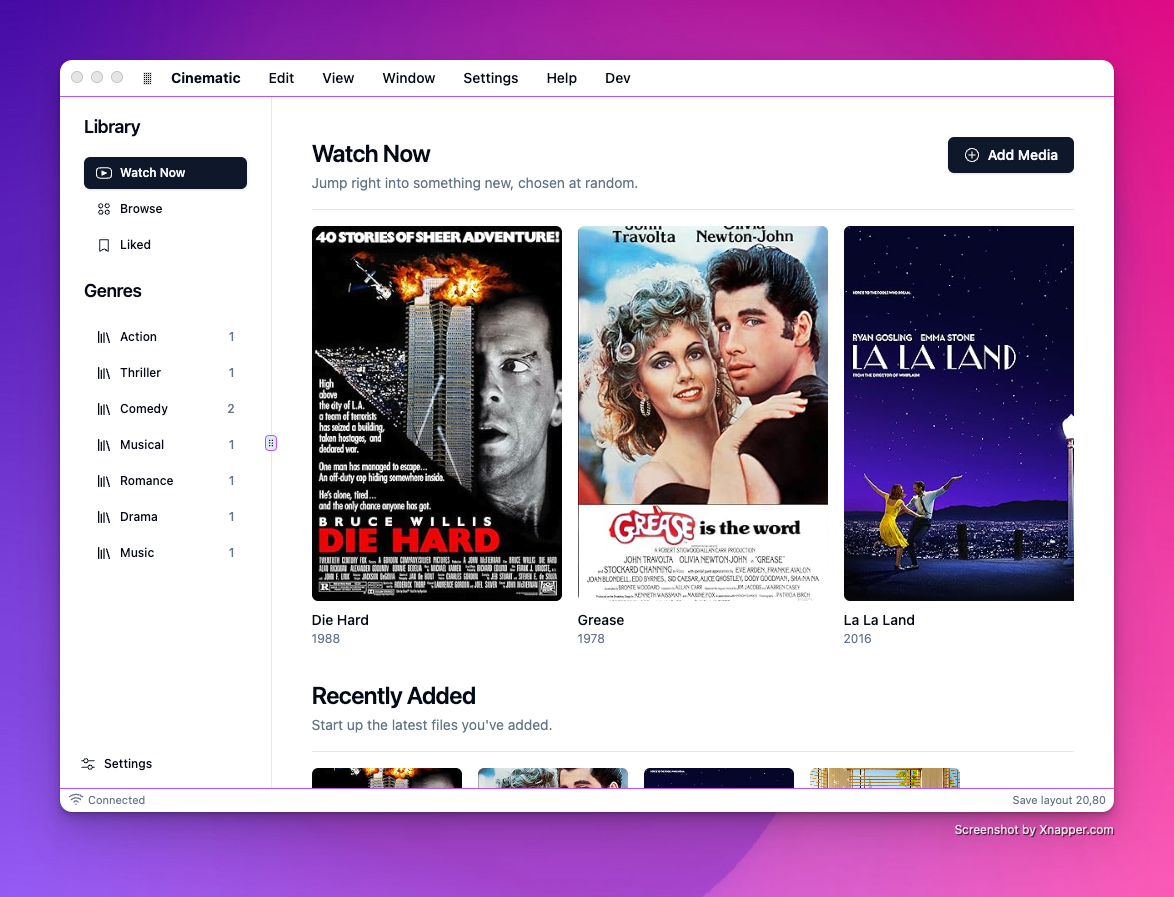Open the Cinematic menu
The image size is (1174, 897).
[x=206, y=78]
